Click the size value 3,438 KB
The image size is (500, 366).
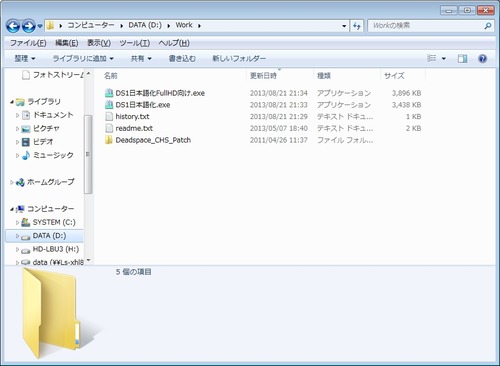click(406, 105)
